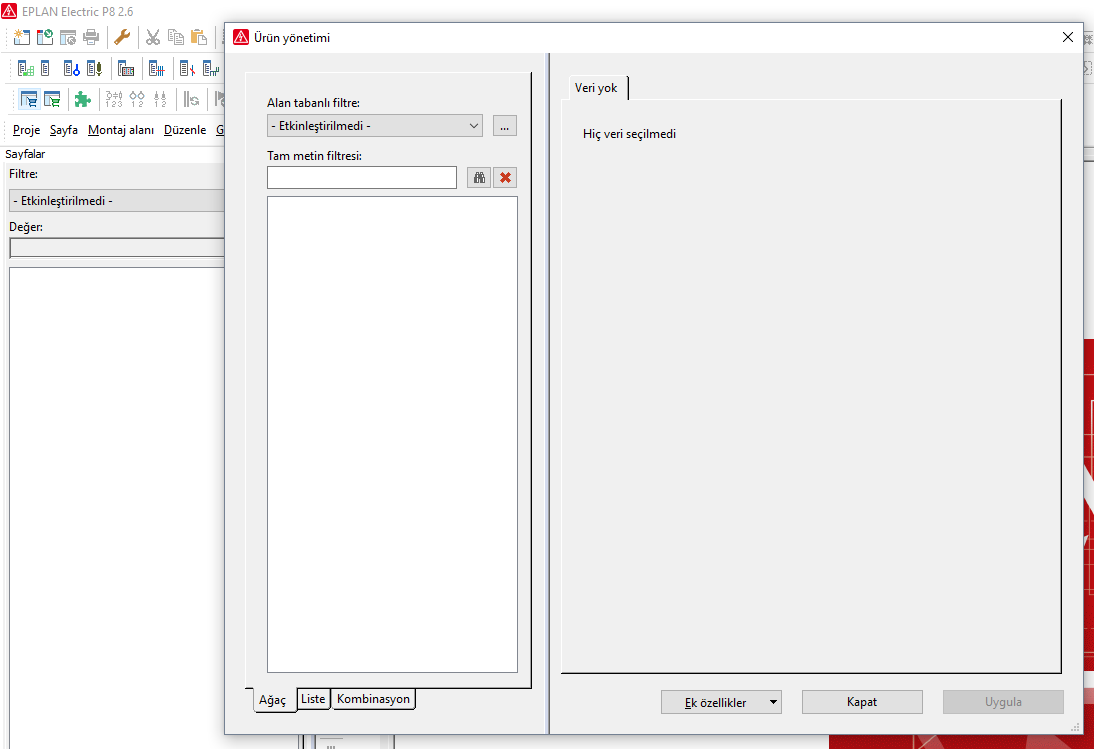Close the Ürün yönetimi dialog

click(1067, 38)
